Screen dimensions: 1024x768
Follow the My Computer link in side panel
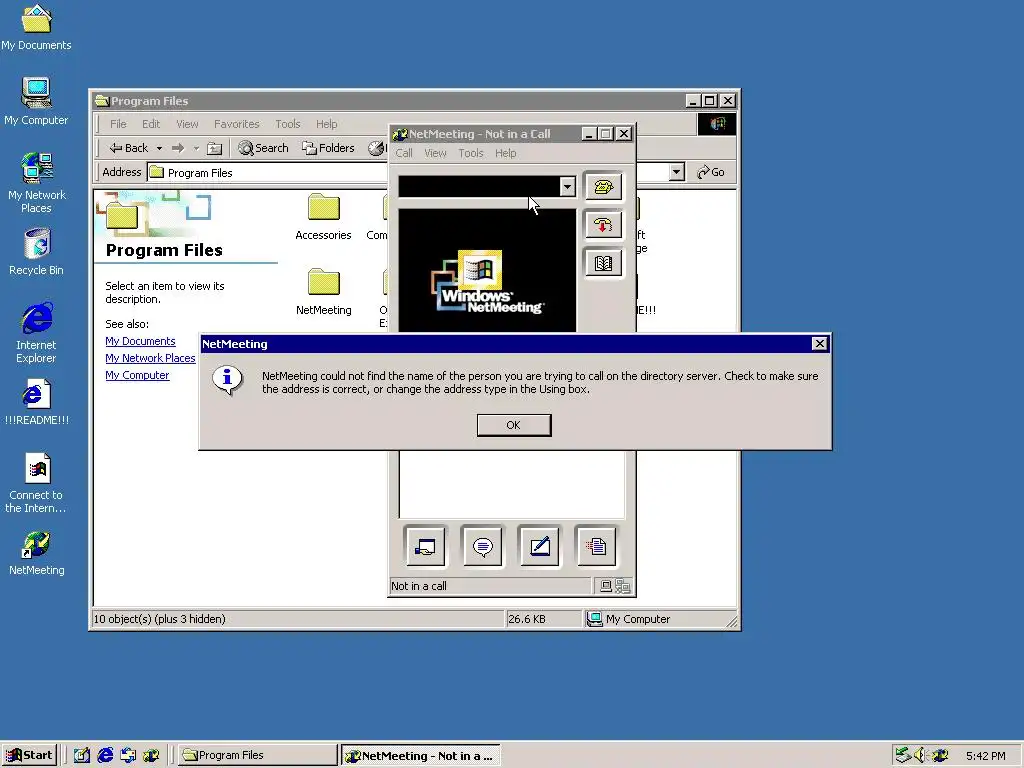(137, 375)
